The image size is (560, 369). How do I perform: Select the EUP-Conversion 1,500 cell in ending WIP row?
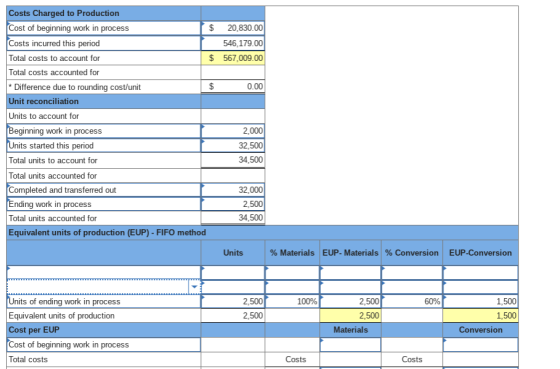click(x=480, y=301)
